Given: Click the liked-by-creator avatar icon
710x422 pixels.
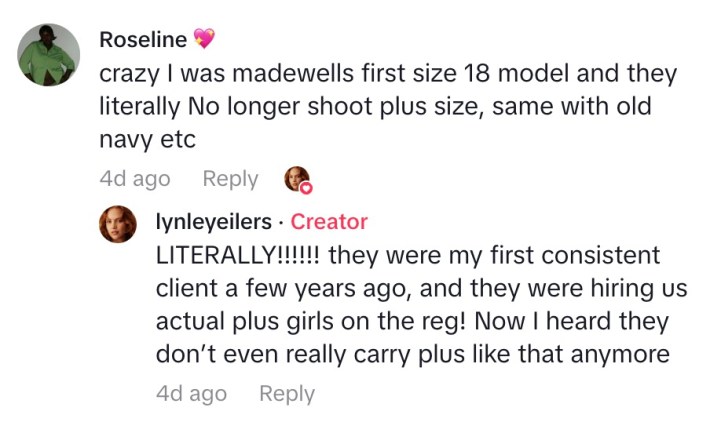Looking at the screenshot, I should click(297, 178).
